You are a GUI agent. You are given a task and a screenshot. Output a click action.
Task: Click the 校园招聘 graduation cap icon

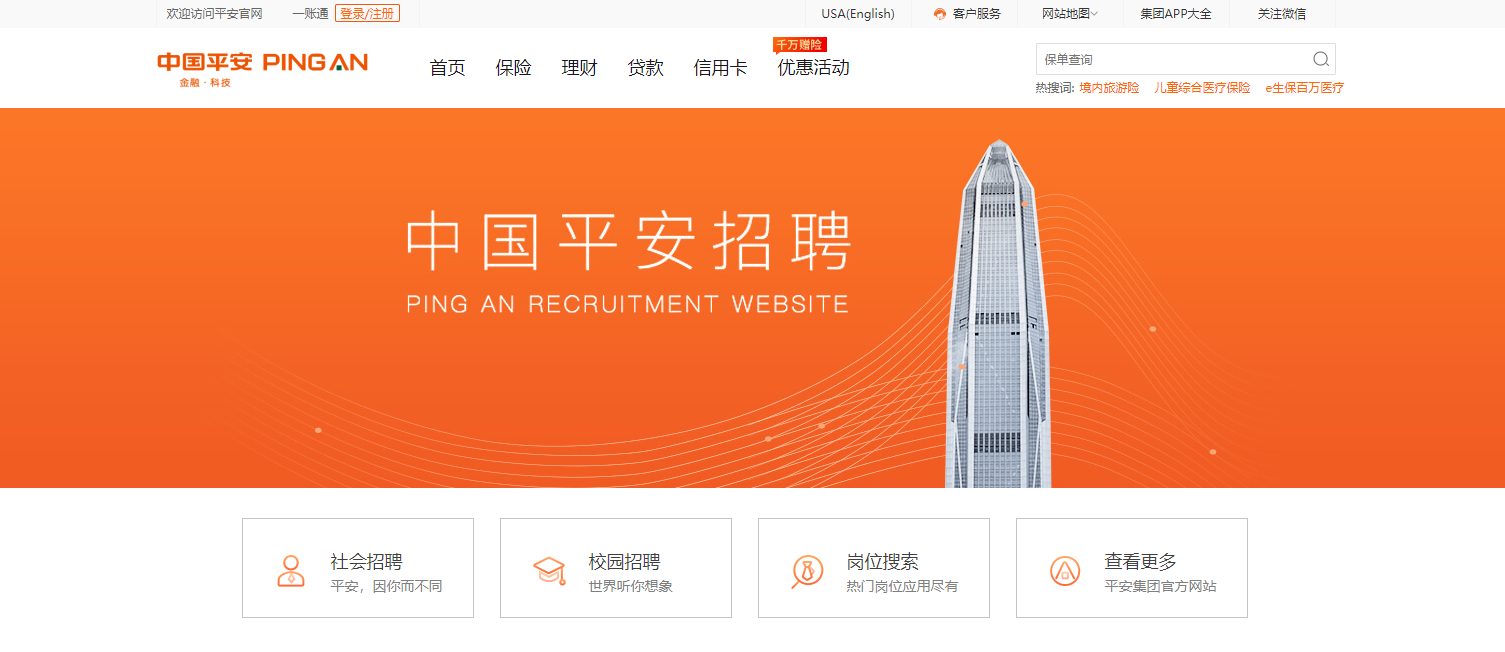tap(549, 571)
